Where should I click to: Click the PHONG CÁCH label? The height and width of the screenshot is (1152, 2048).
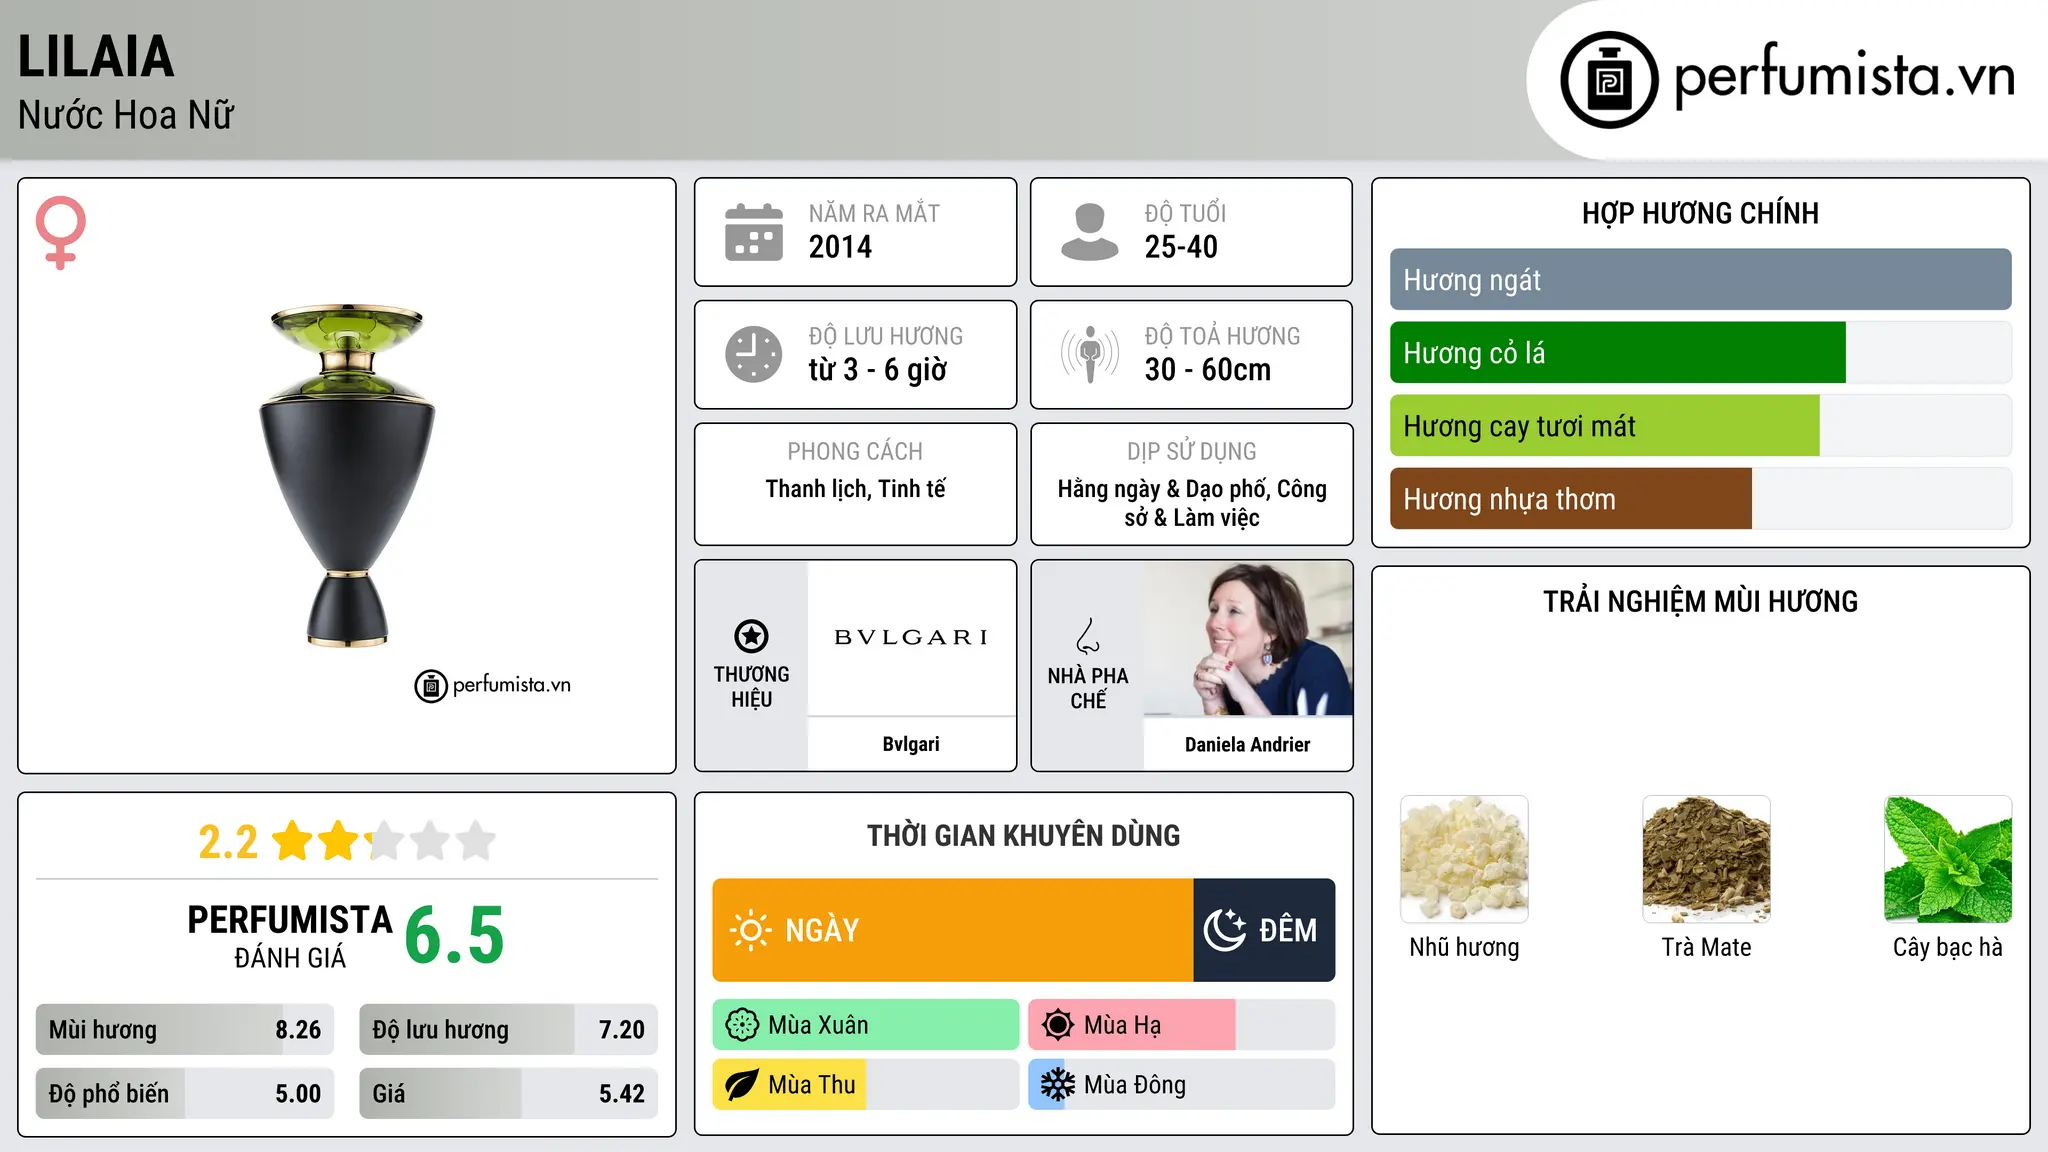855,452
